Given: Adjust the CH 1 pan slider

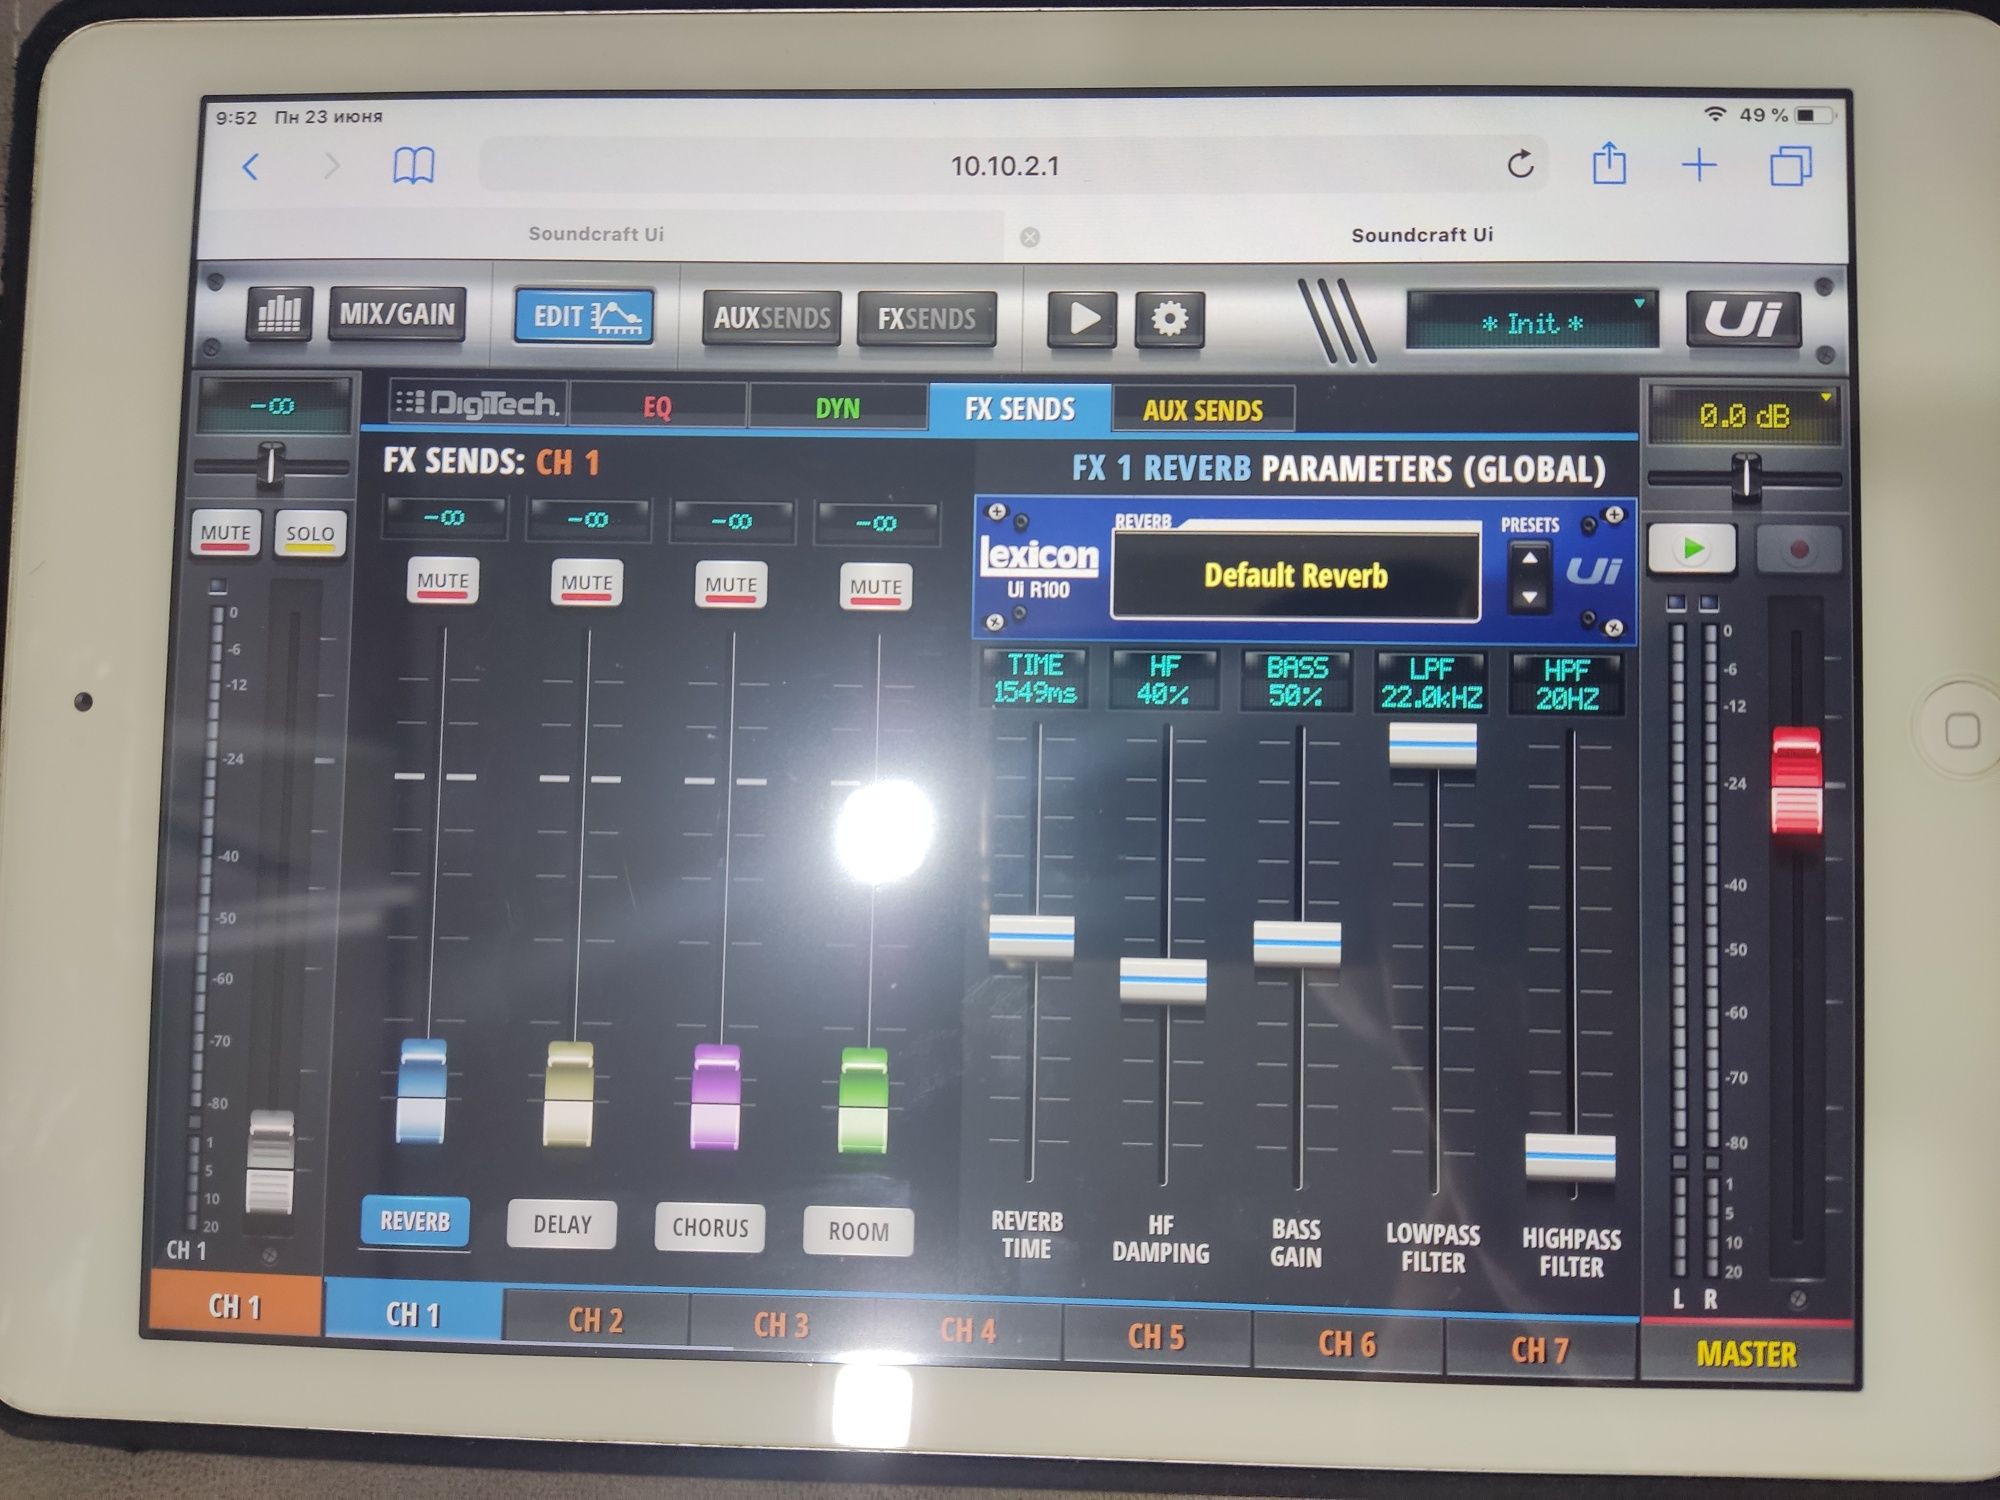Looking at the screenshot, I should (x=271, y=465).
